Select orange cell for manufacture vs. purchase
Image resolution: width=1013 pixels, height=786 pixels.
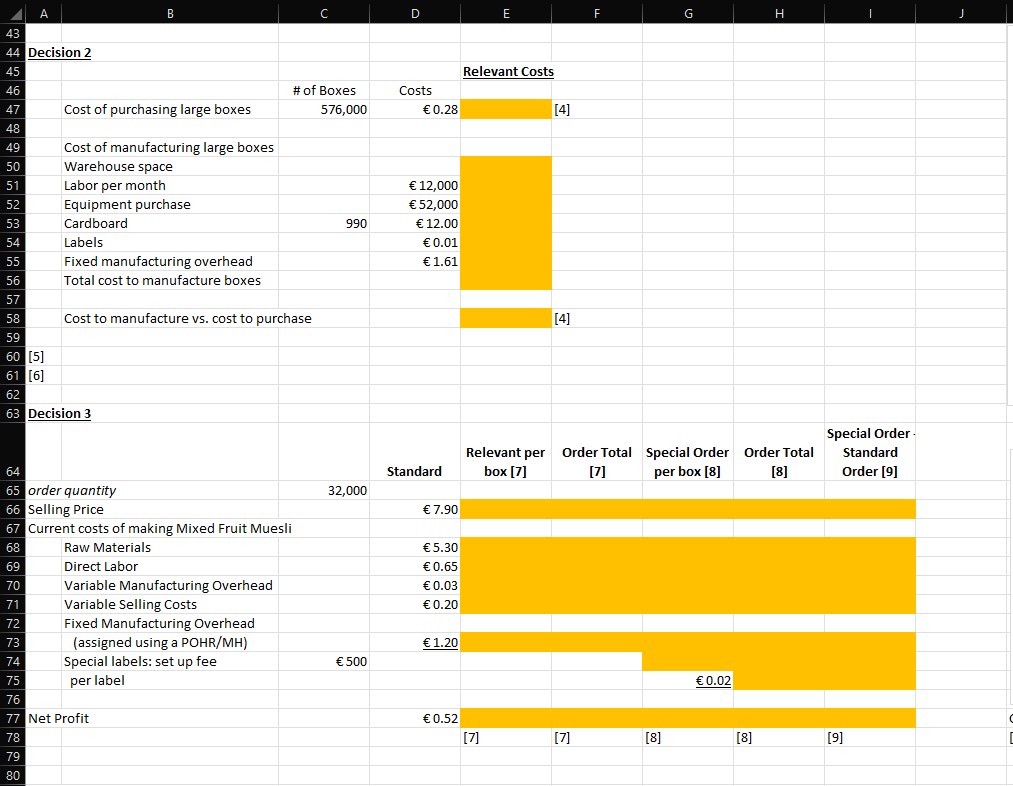[x=506, y=318]
